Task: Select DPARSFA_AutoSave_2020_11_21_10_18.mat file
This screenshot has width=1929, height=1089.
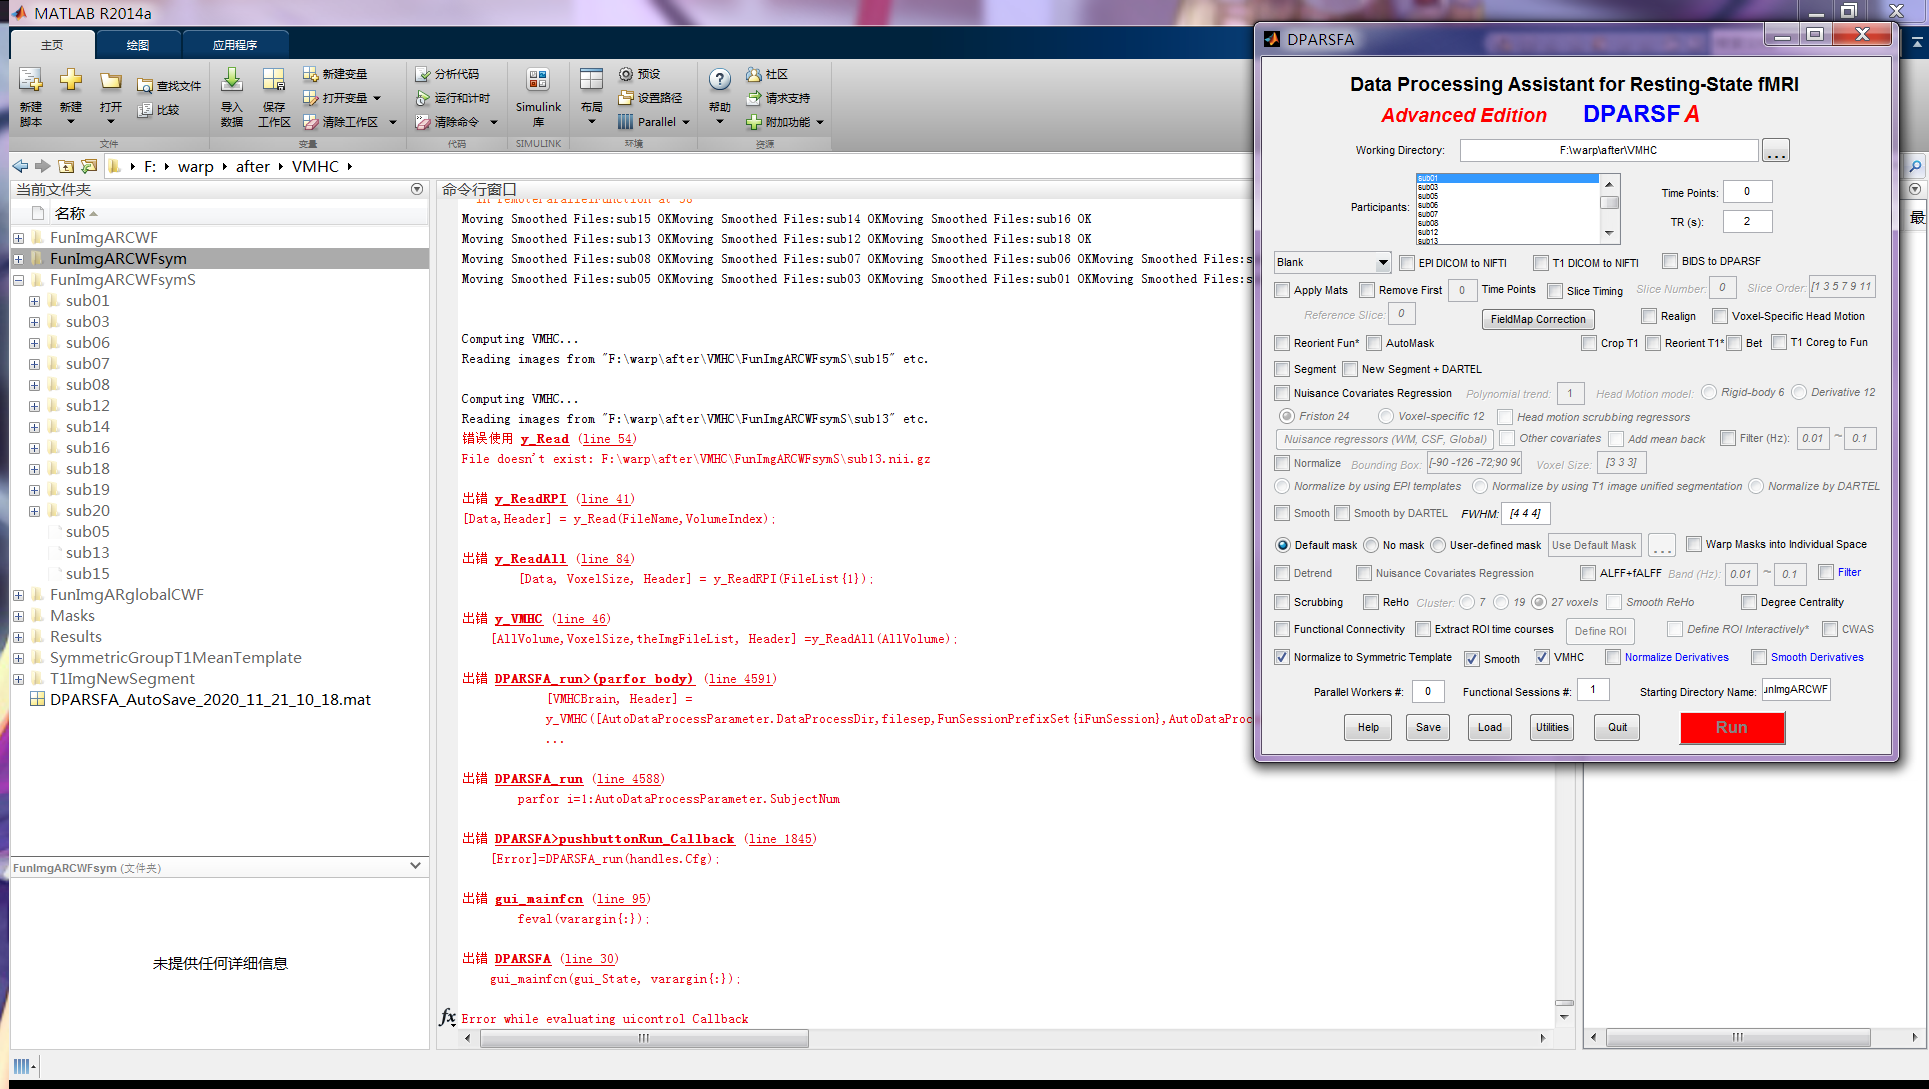Action: pyautogui.click(x=210, y=700)
